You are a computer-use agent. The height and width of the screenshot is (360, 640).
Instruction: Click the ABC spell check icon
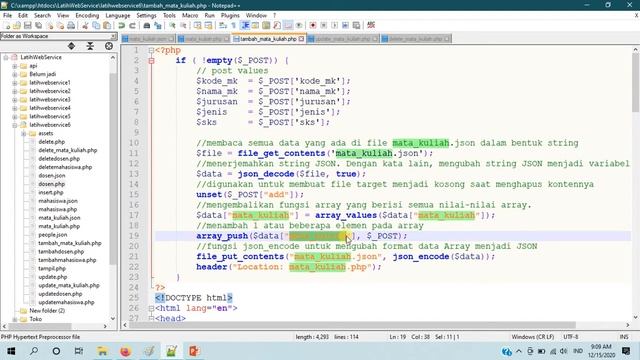point(371,25)
